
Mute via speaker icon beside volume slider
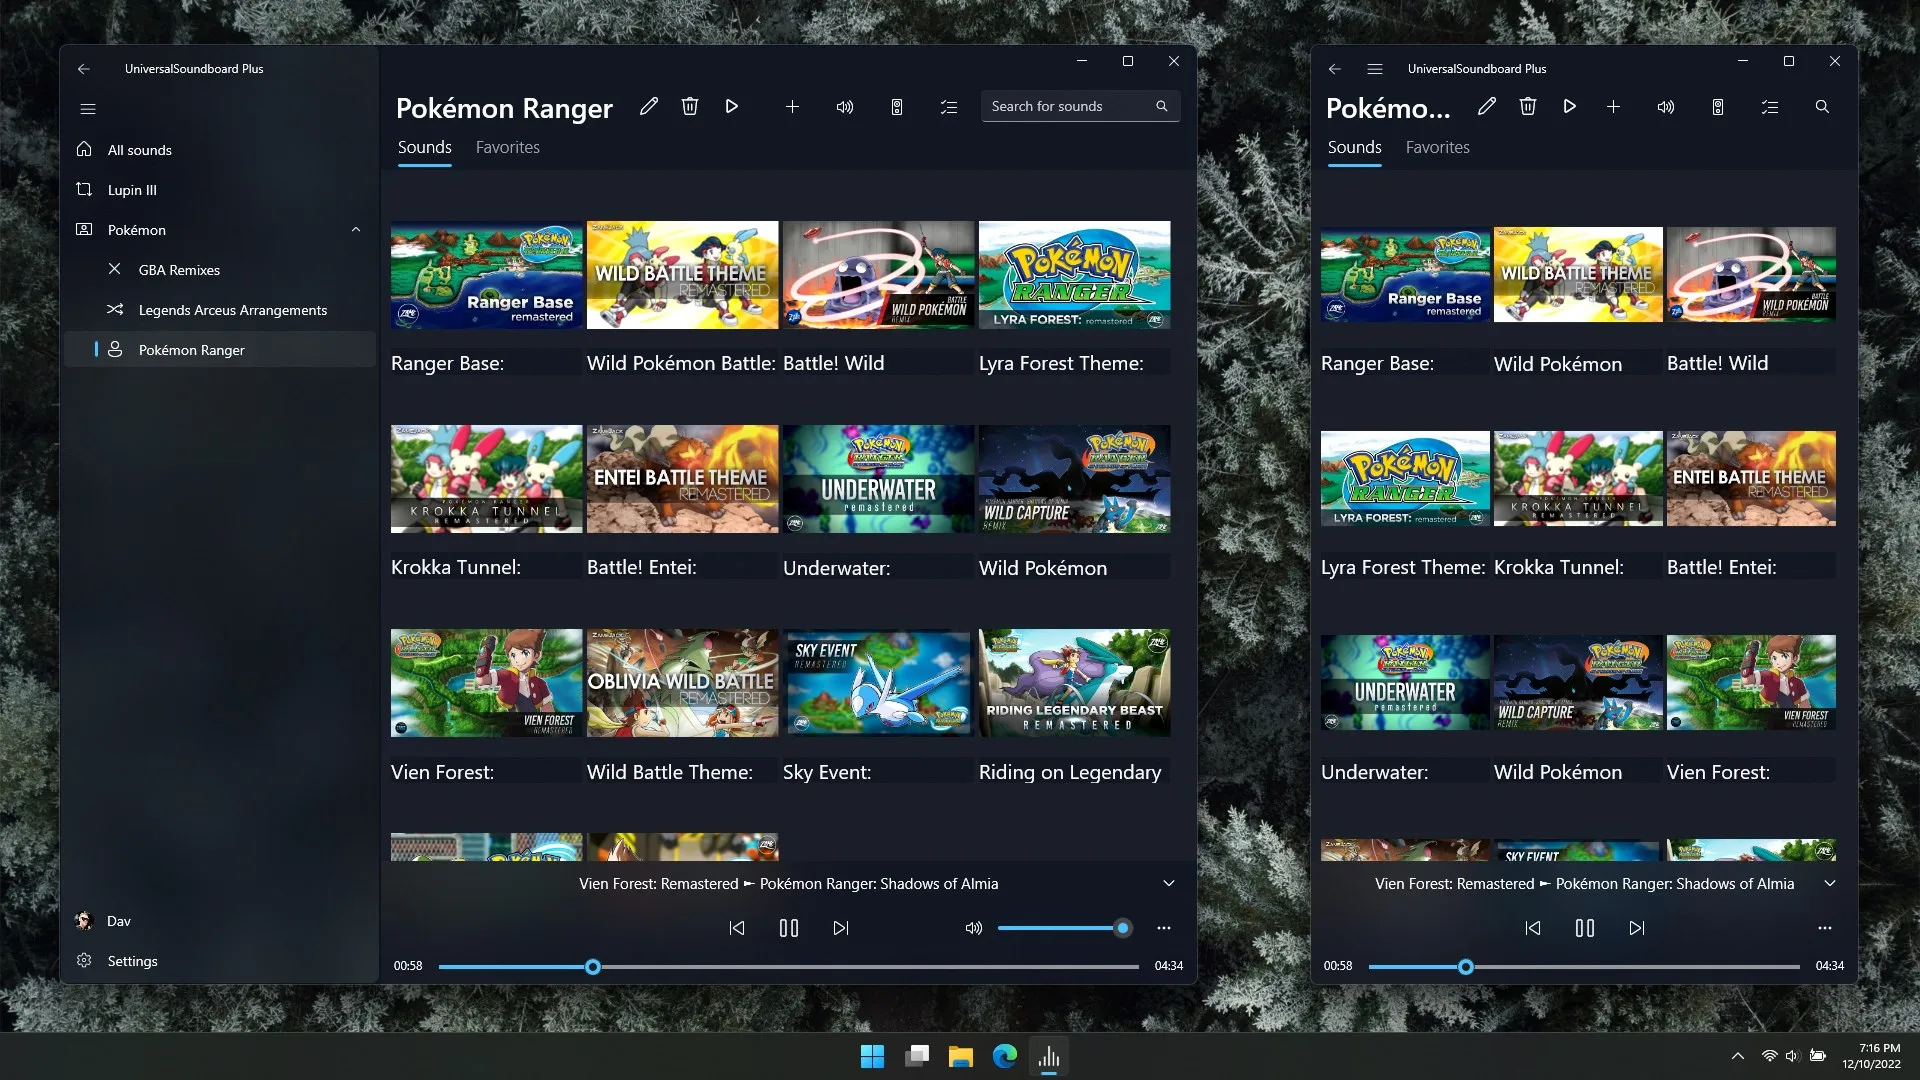pyautogui.click(x=974, y=928)
